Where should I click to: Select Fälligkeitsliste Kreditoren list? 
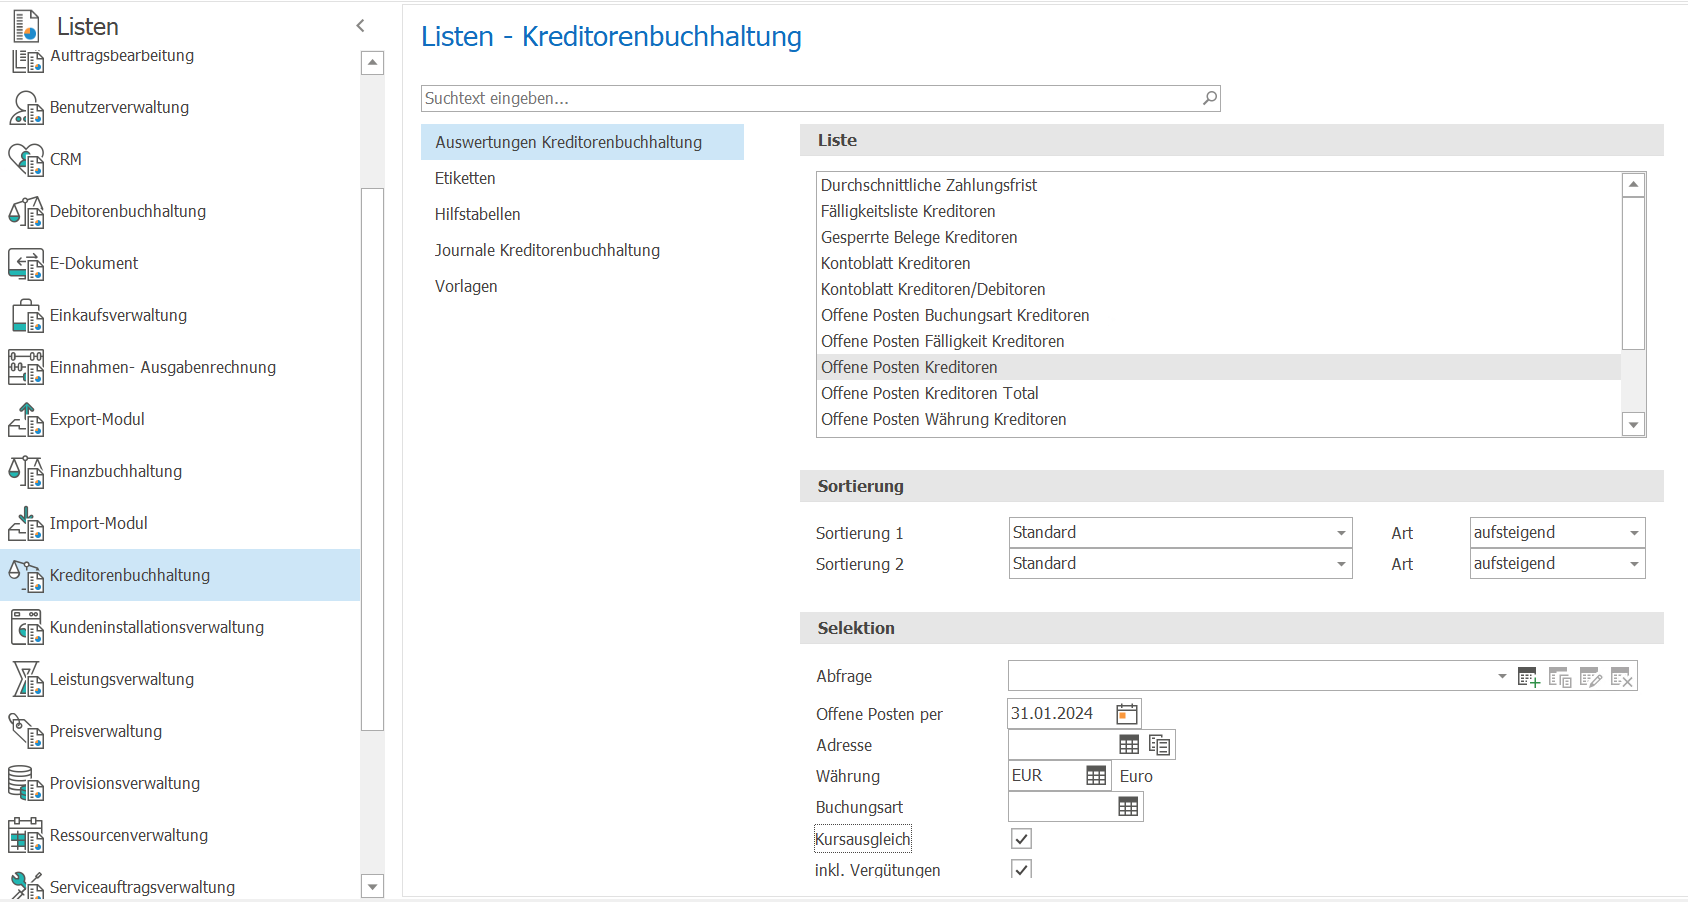tap(1218, 211)
